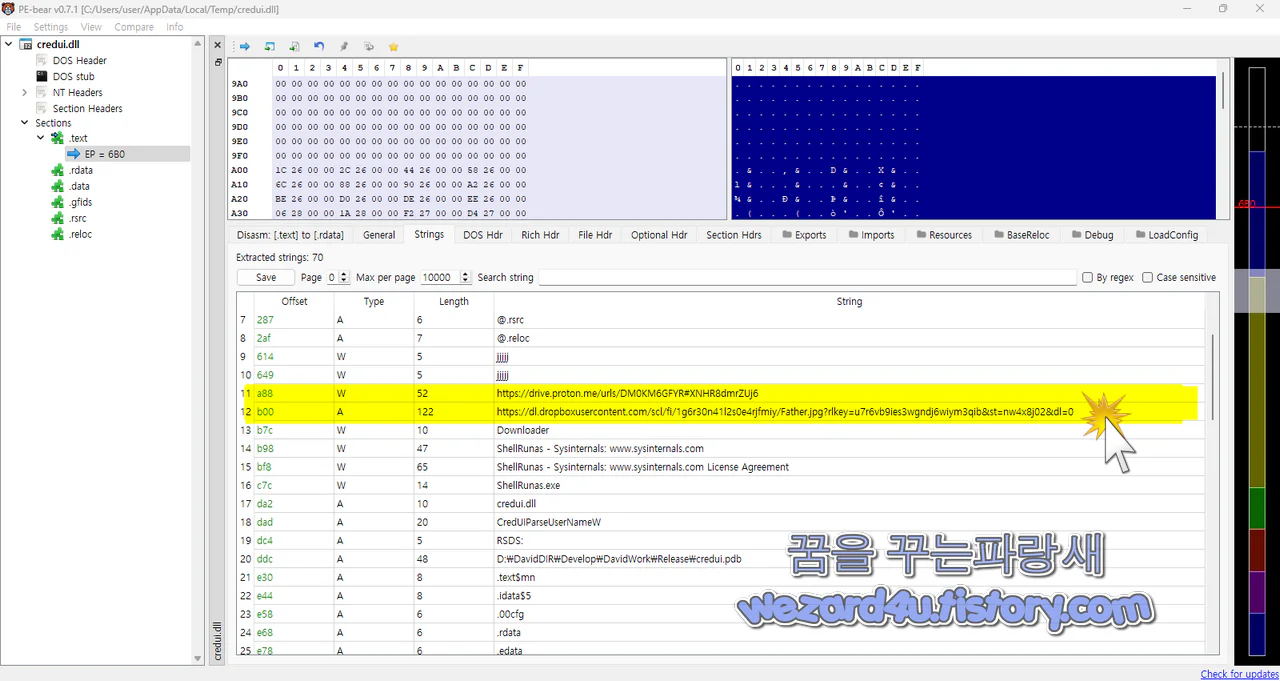Select the .rsrc section
The width and height of the screenshot is (1280, 681).
pyautogui.click(x=78, y=218)
